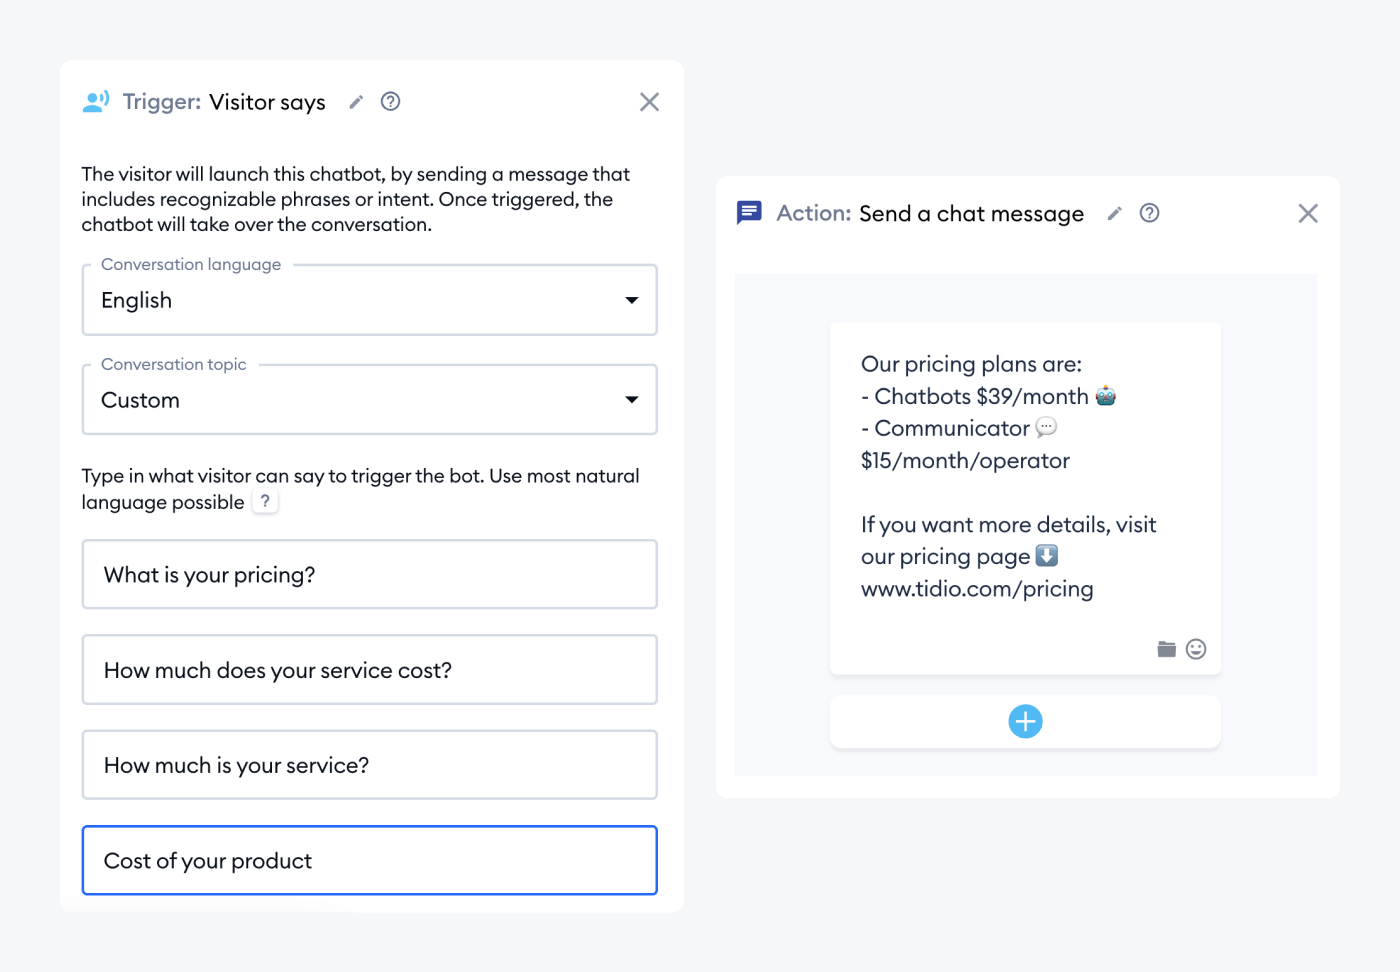Image resolution: width=1400 pixels, height=972 pixels.
Task: Click the www.tidio.com/pricing link text
Action: [x=977, y=589]
